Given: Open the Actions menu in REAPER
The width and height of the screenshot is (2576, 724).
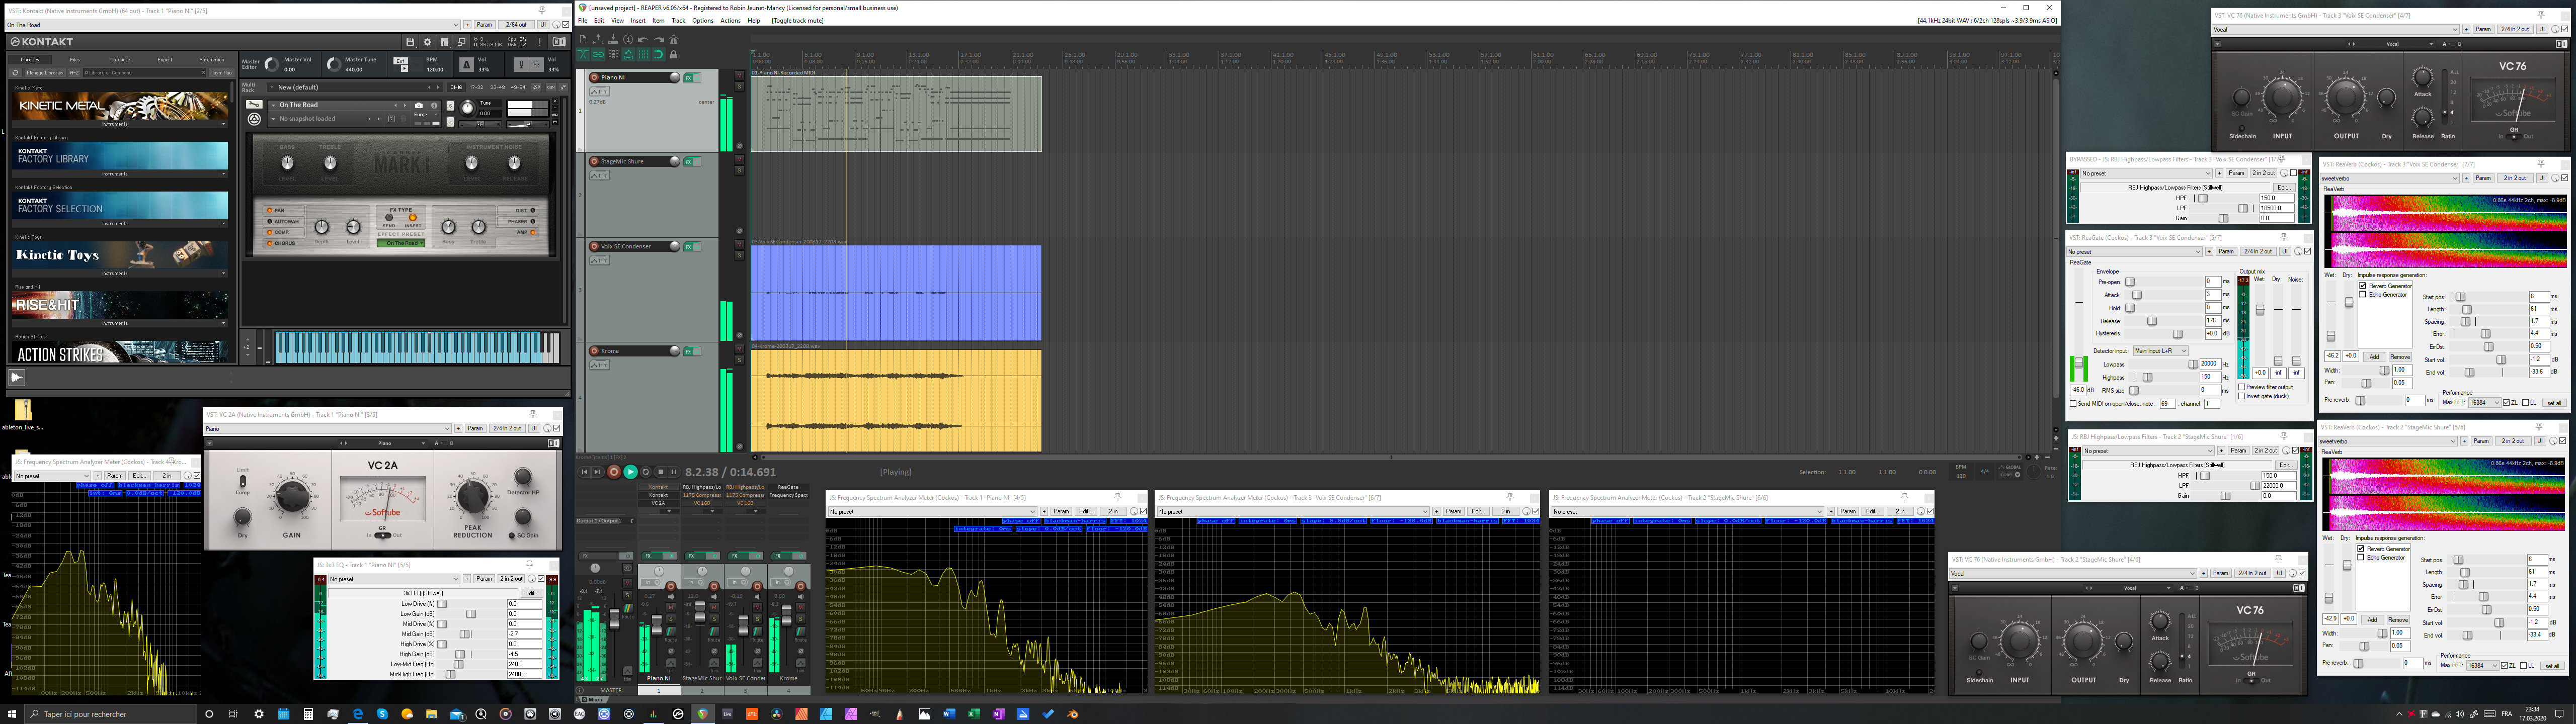Looking at the screenshot, I should [730, 20].
